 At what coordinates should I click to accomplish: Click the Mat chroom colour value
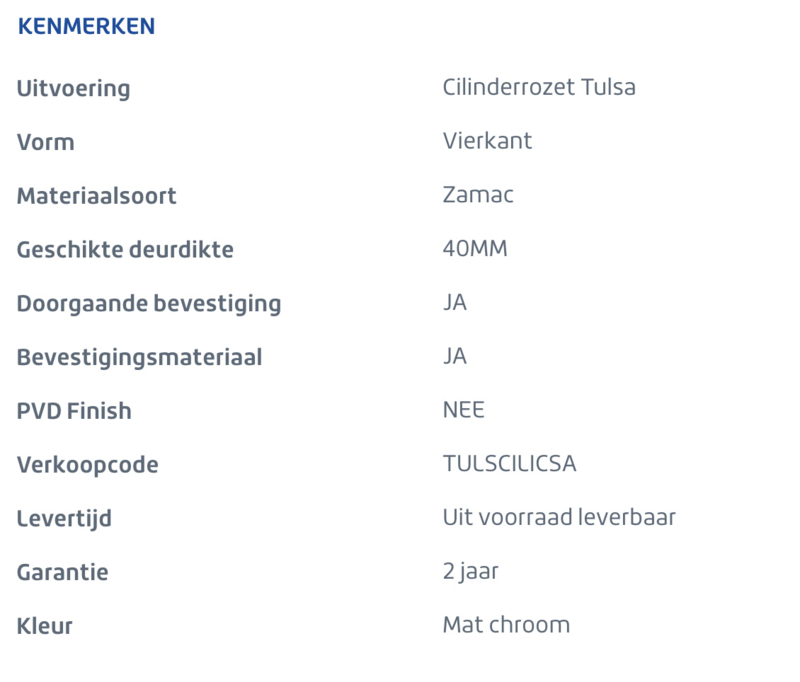[x=506, y=625]
